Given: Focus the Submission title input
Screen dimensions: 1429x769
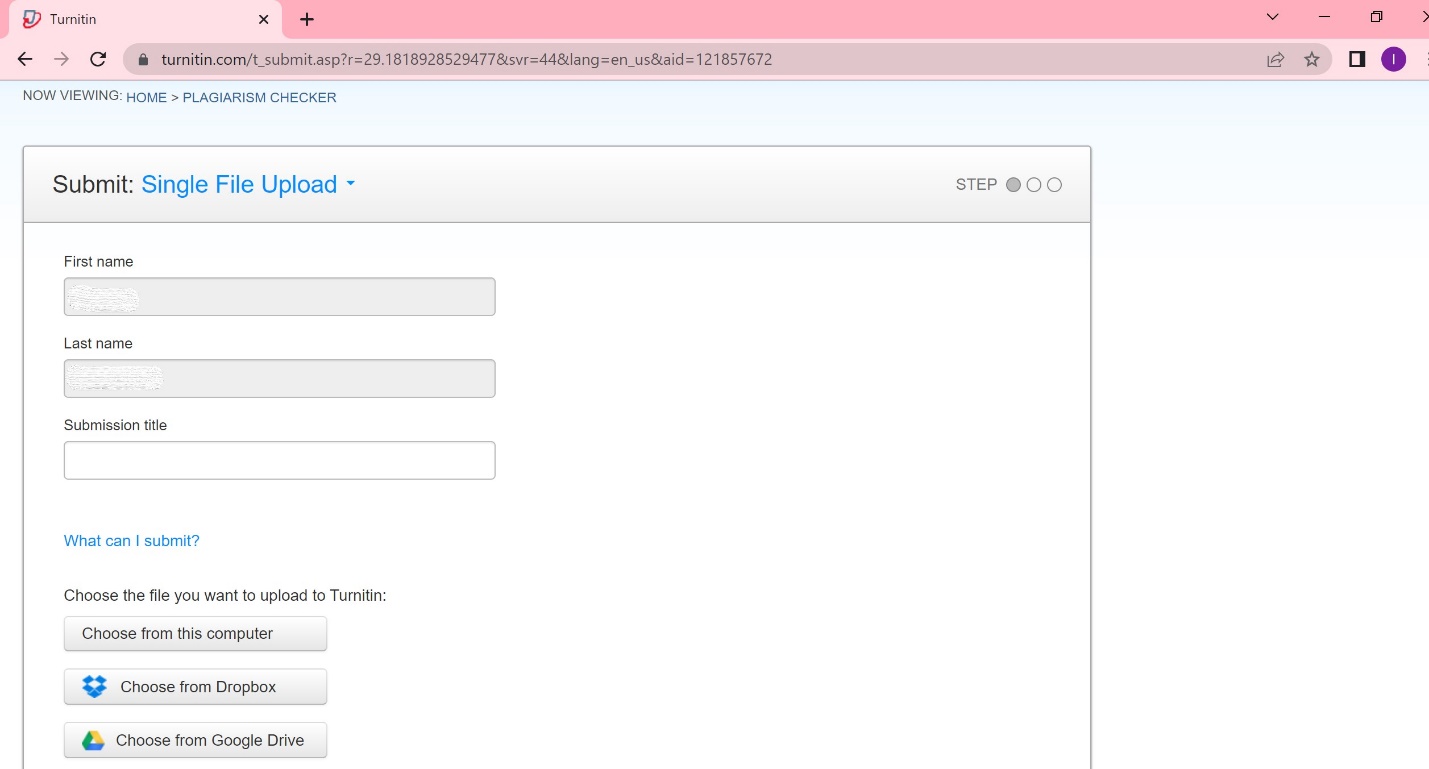Looking at the screenshot, I should pyautogui.click(x=280, y=461).
